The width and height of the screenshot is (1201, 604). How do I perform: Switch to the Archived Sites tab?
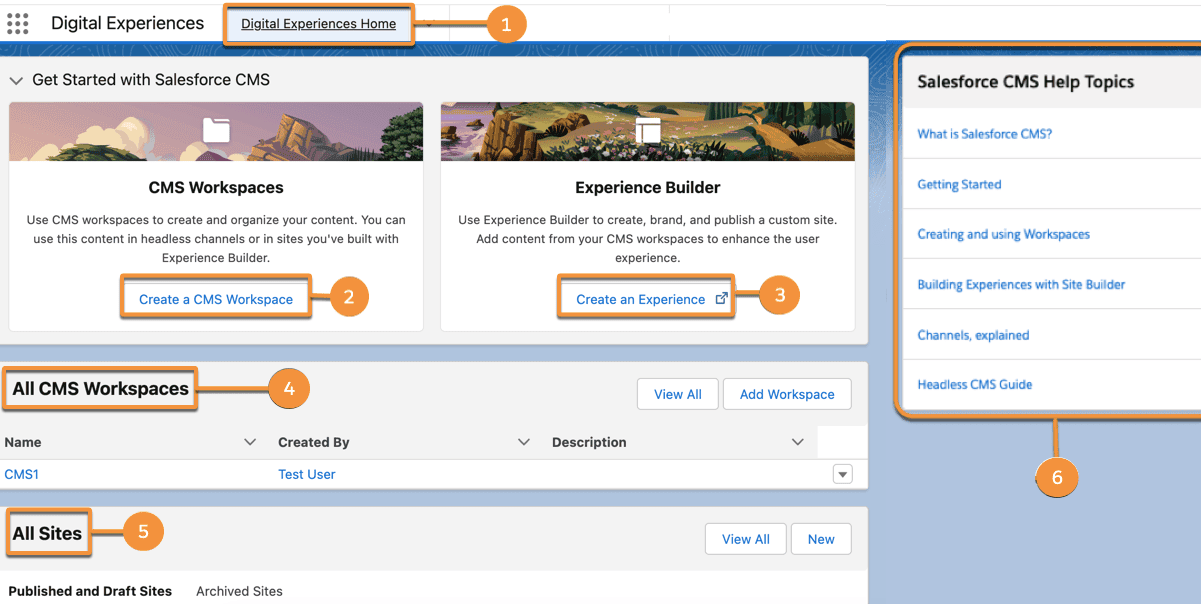239,591
